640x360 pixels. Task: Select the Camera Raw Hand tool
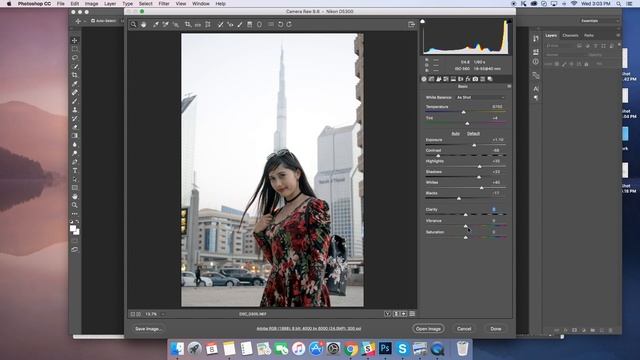144,24
